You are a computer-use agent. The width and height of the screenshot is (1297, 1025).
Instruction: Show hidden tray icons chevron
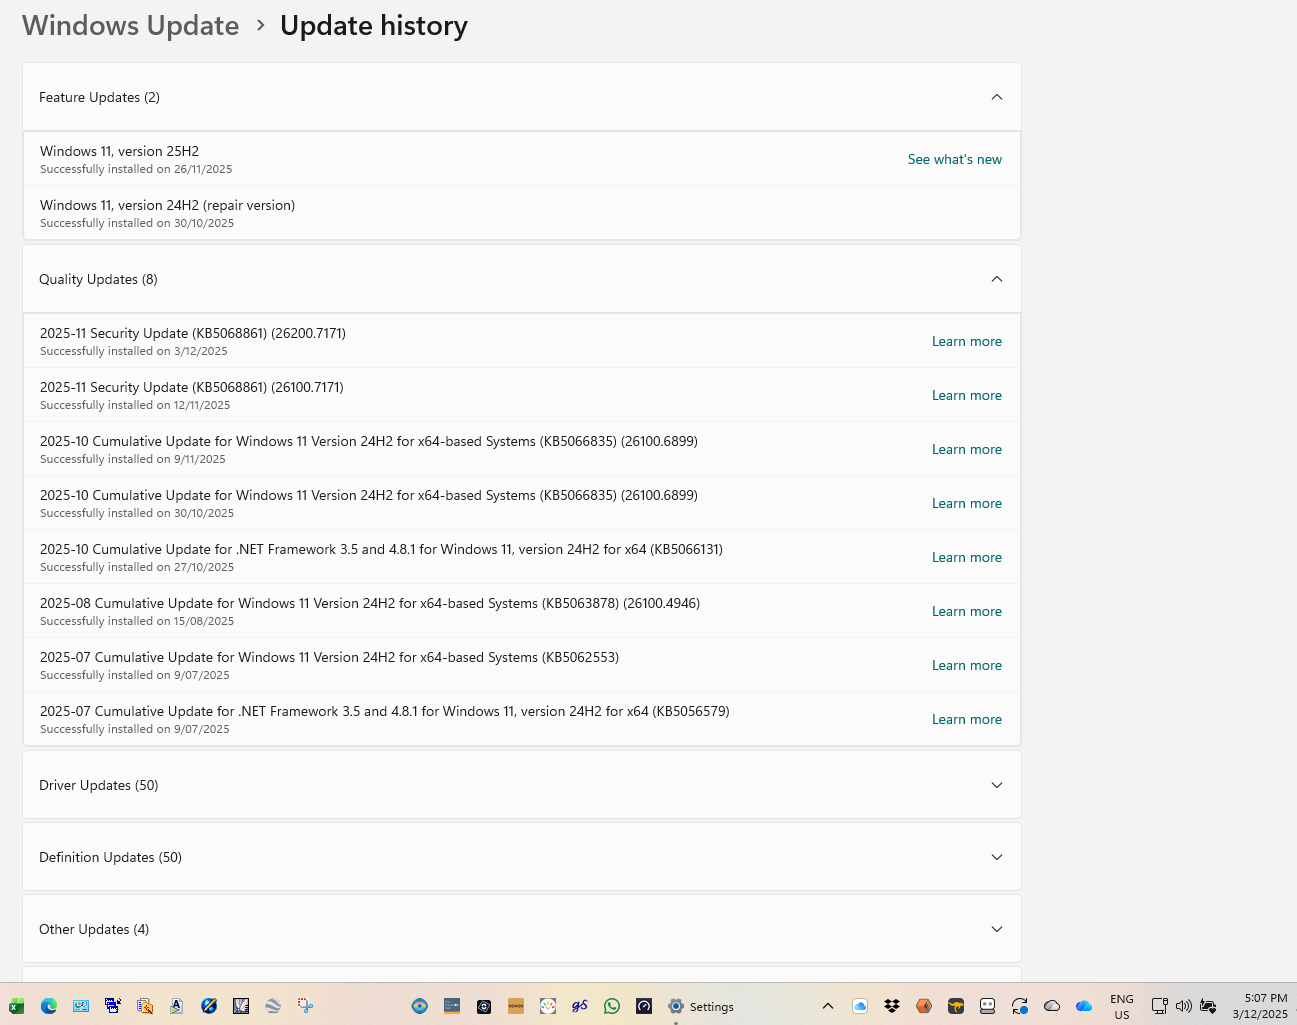pos(828,1006)
